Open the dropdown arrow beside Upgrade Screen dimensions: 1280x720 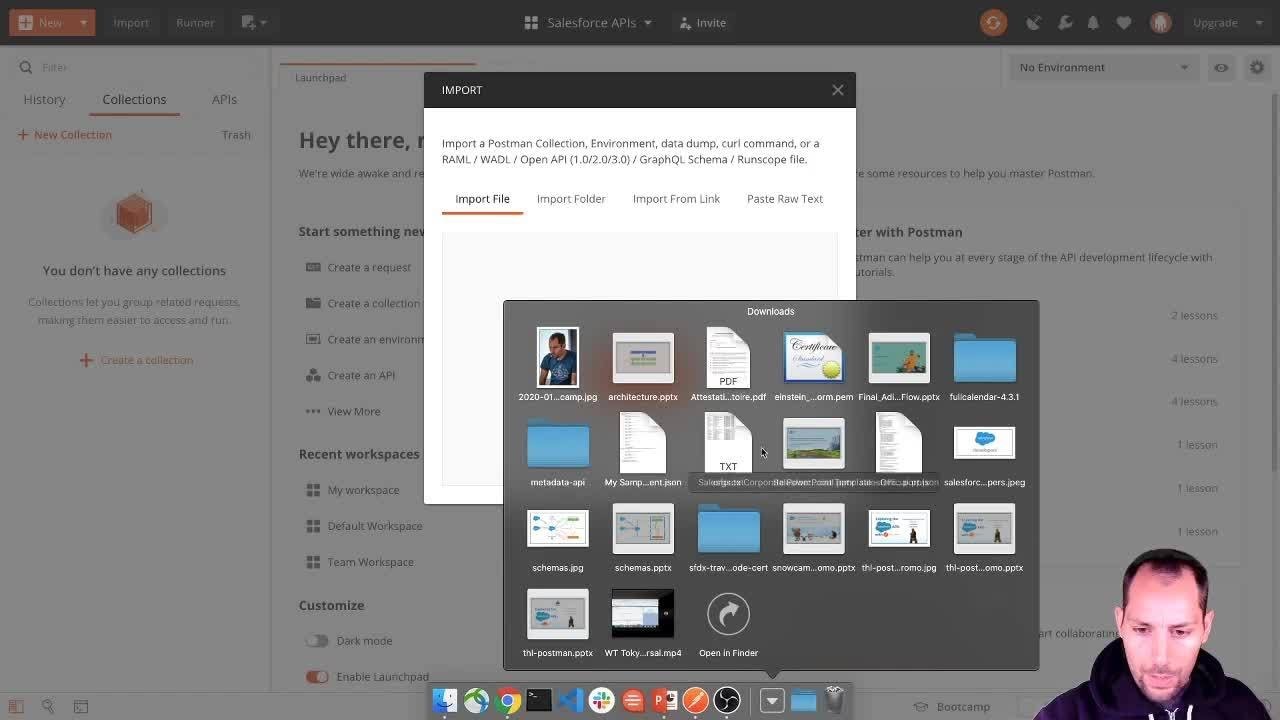(1257, 22)
